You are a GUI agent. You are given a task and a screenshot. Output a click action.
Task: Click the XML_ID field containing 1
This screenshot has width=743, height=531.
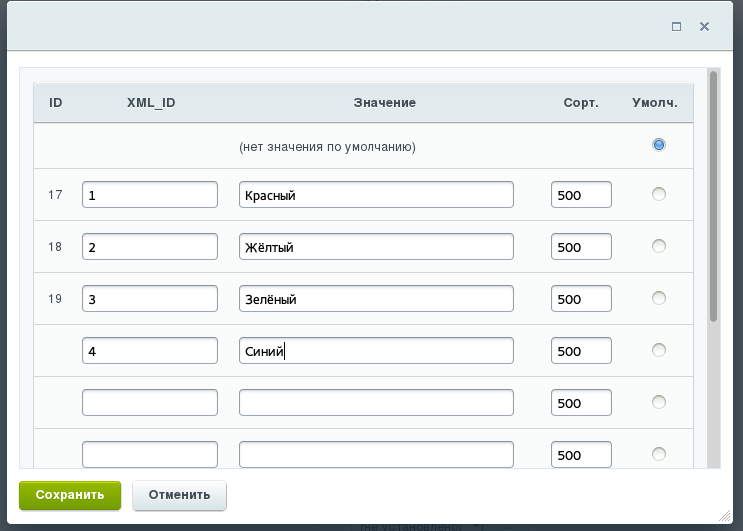(150, 195)
